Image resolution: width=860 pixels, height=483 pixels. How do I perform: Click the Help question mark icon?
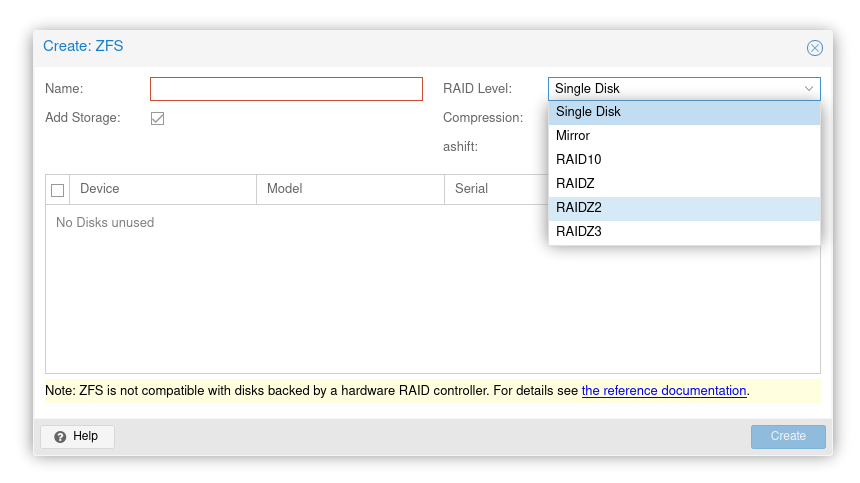pos(60,437)
